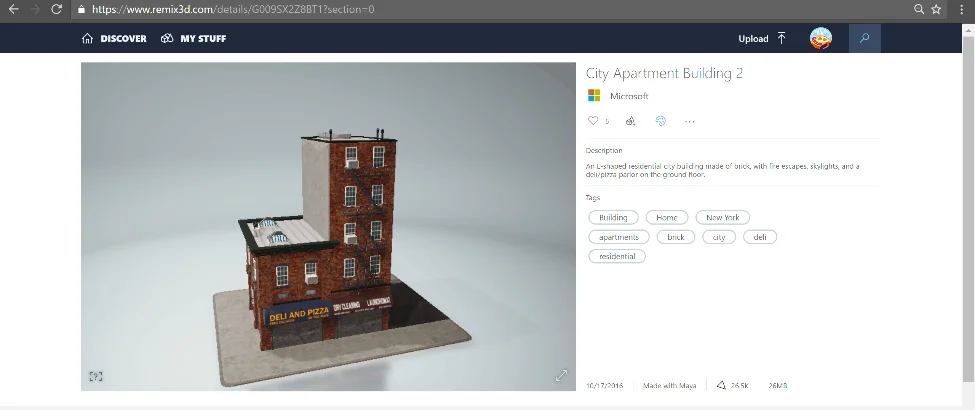Click the Upload button label
975x410 pixels.
click(x=753, y=39)
